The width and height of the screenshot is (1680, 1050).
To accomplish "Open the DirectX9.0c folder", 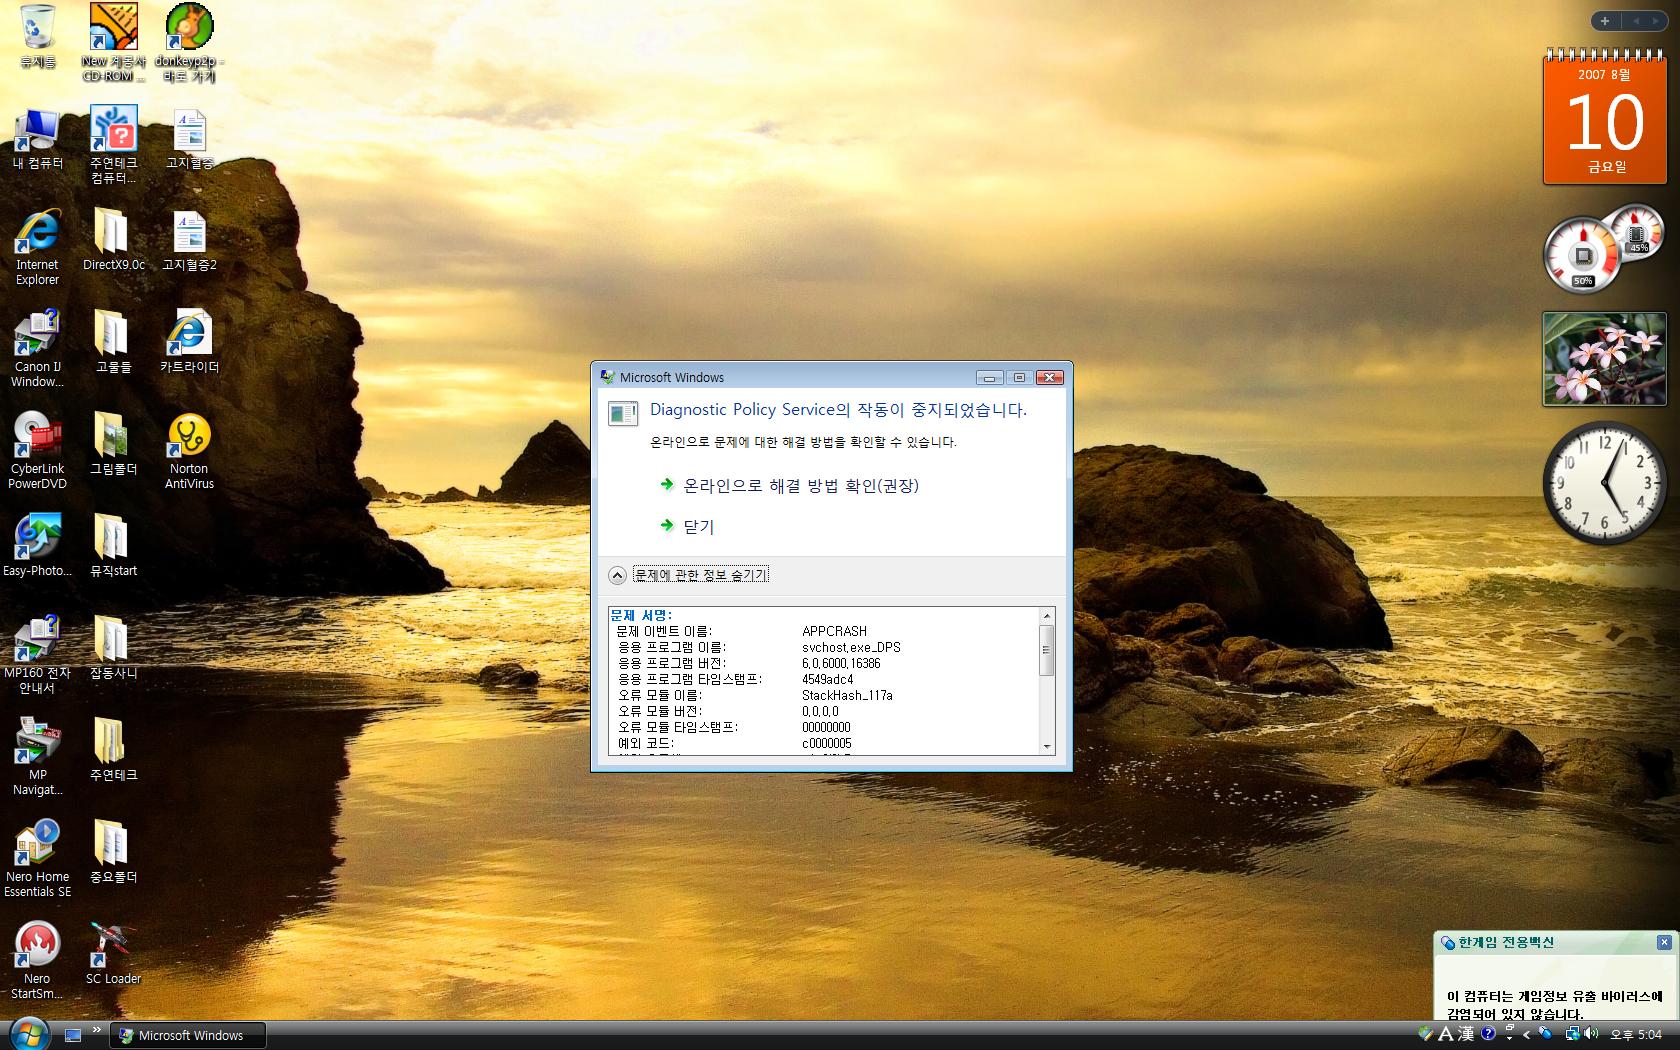I will (113, 240).
